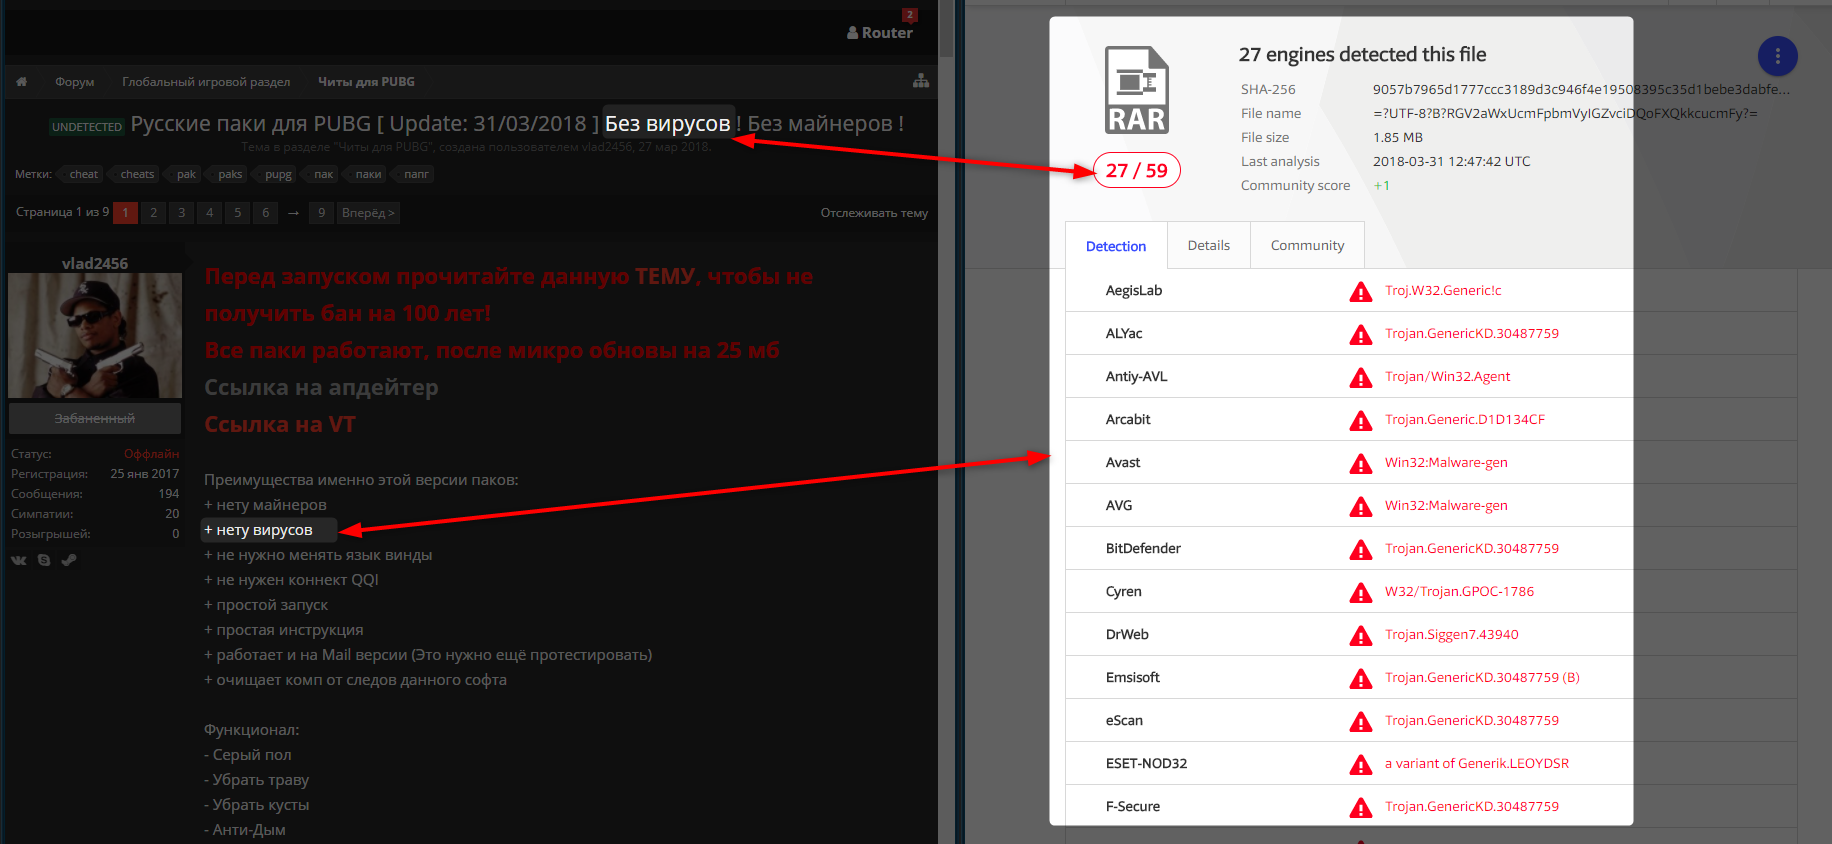The image size is (1832, 844).
Task: Click the UNDETECTED thread prefix label
Action: coord(87,127)
